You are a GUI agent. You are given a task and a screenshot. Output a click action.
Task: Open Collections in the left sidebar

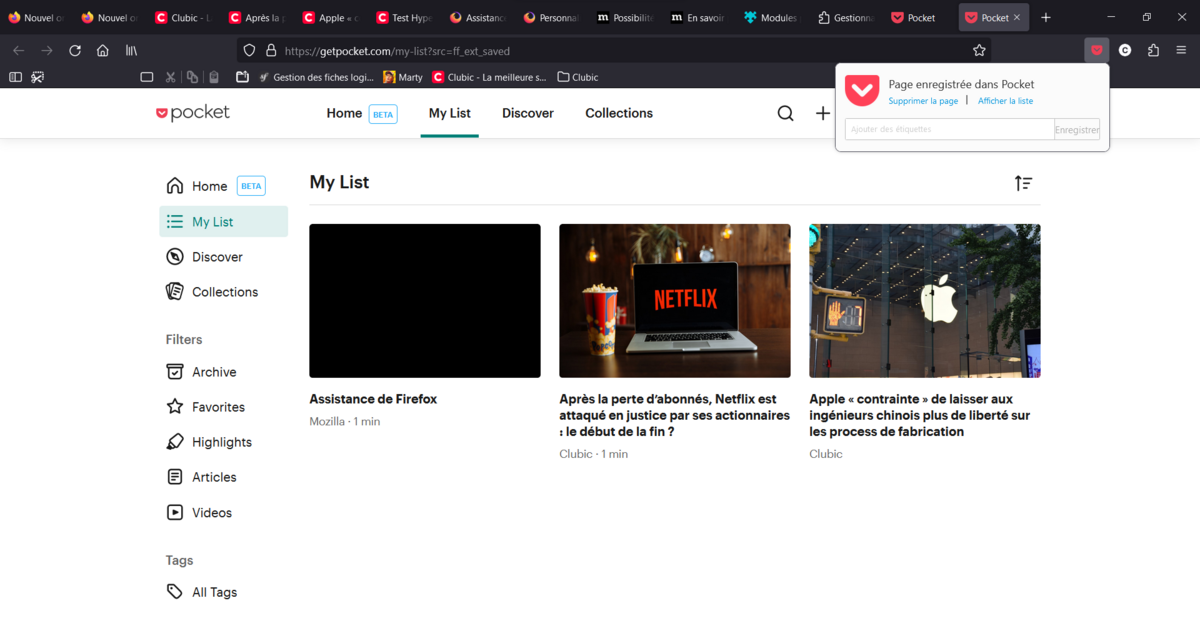point(212,292)
